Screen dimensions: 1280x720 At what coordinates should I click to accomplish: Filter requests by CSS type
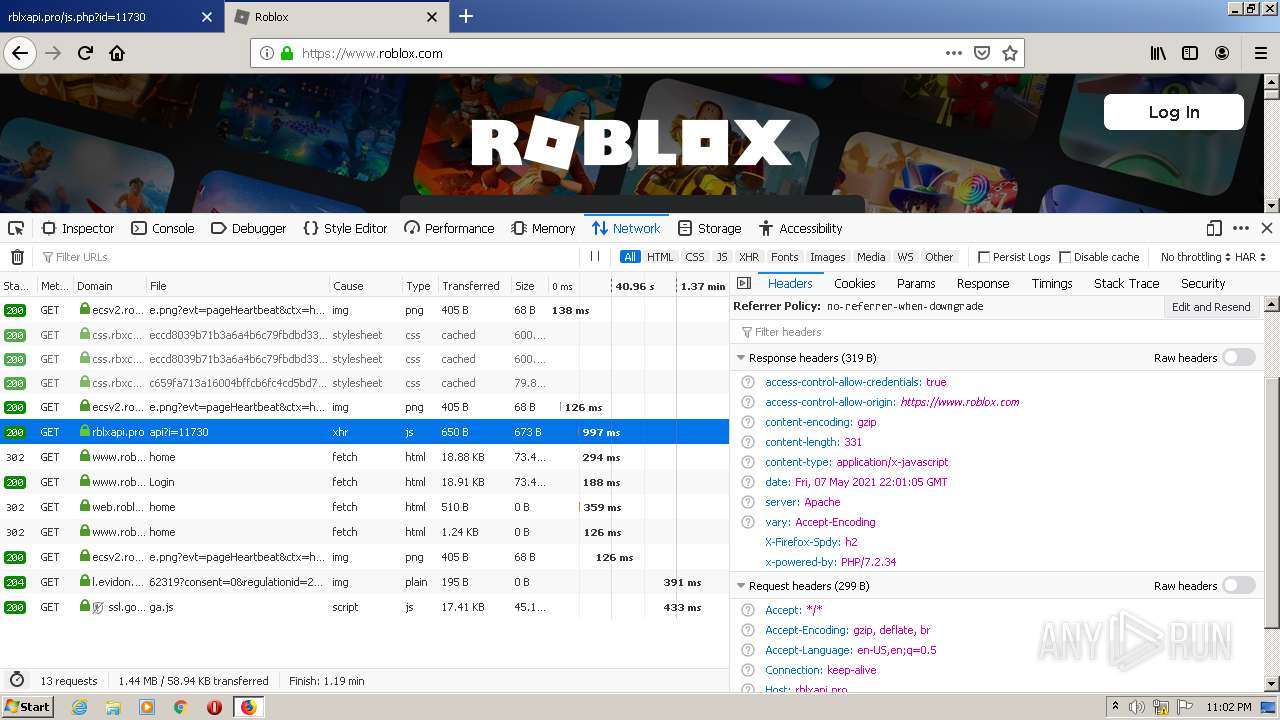695,257
